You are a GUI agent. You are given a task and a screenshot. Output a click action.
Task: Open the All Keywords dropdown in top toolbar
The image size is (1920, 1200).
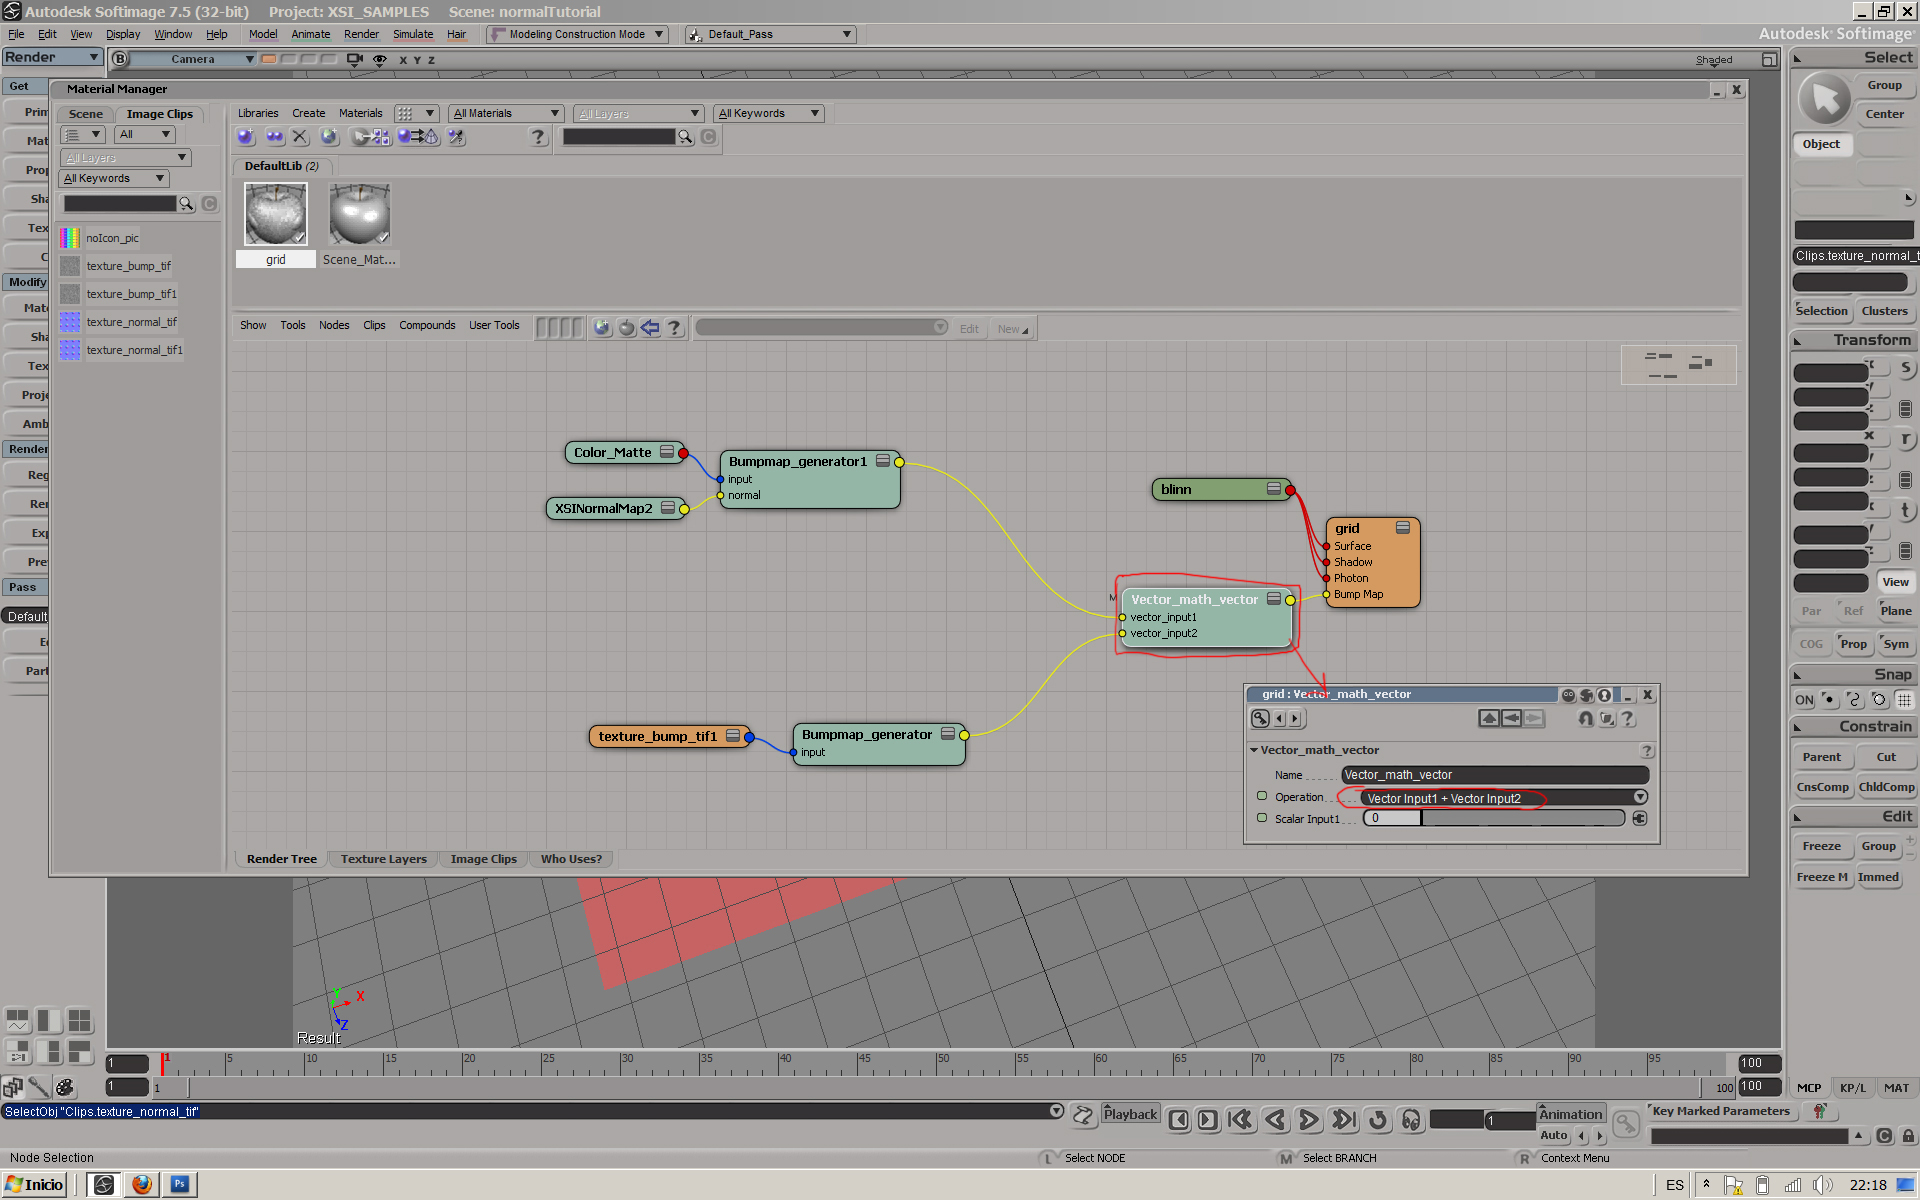768,113
